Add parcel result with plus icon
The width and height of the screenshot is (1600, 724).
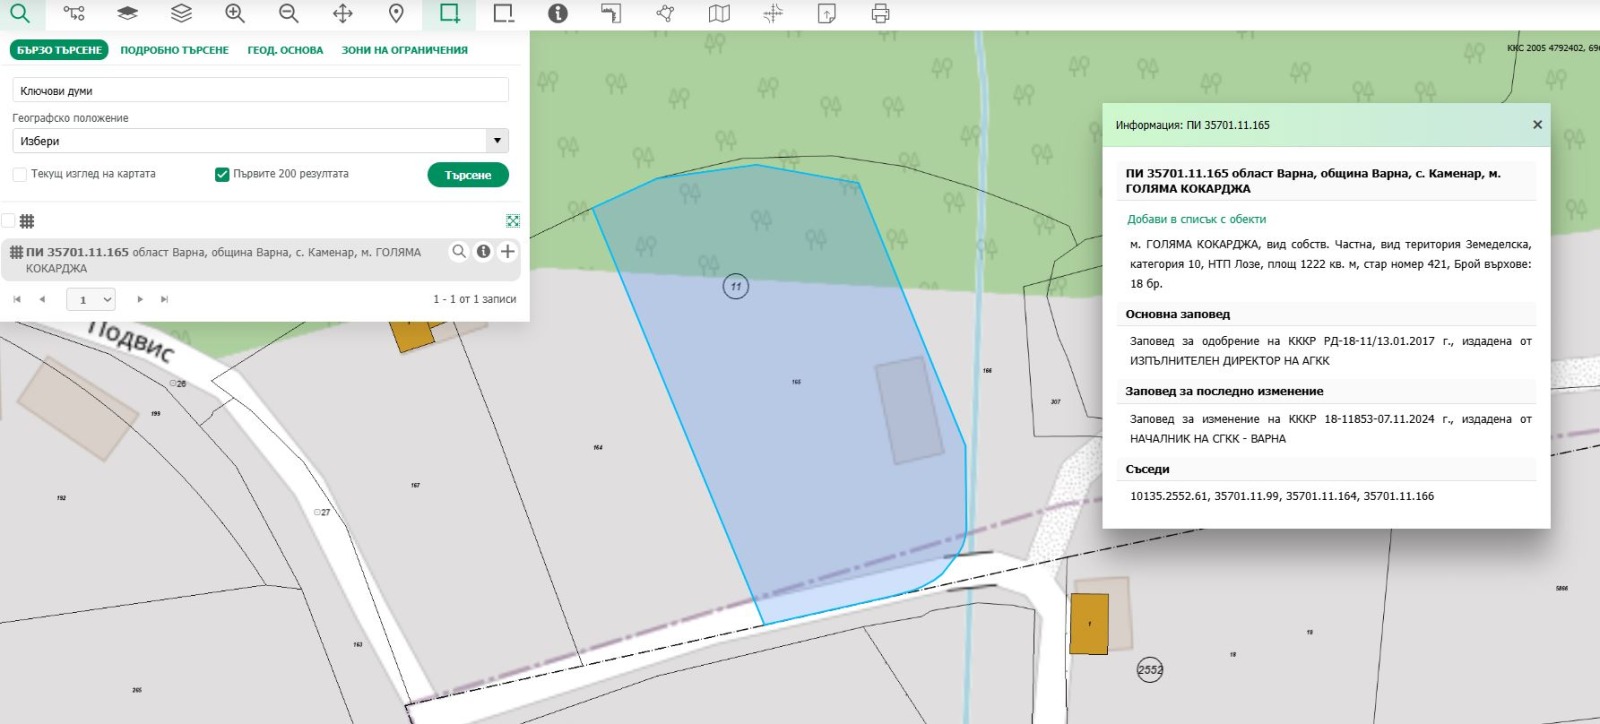(x=508, y=252)
